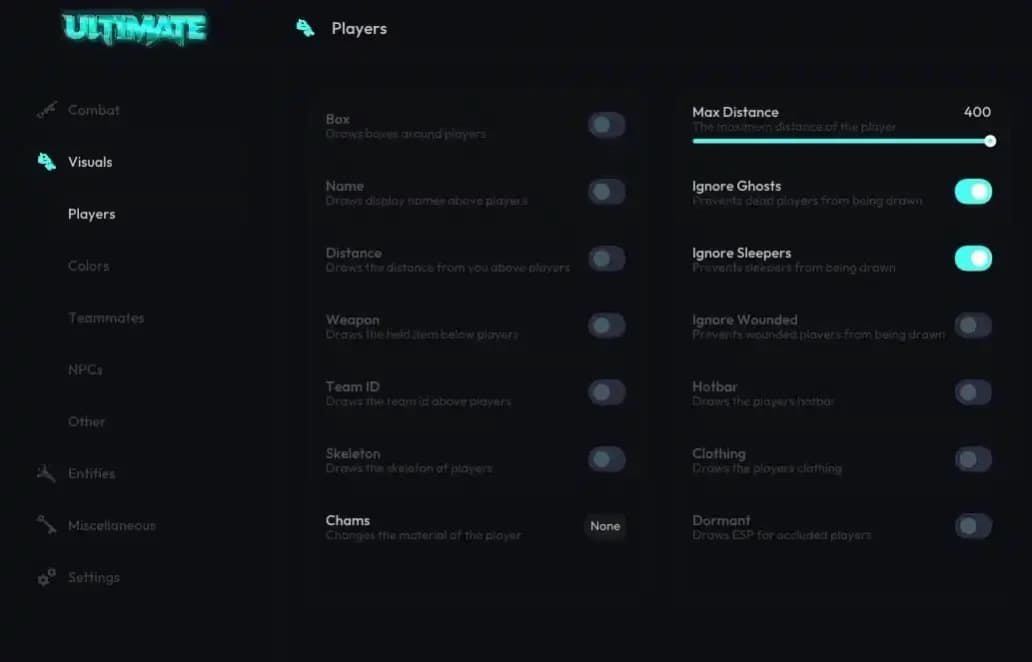The height and width of the screenshot is (662, 1032).
Task: Click the Combat sword icon in sidebar
Action: 48,110
